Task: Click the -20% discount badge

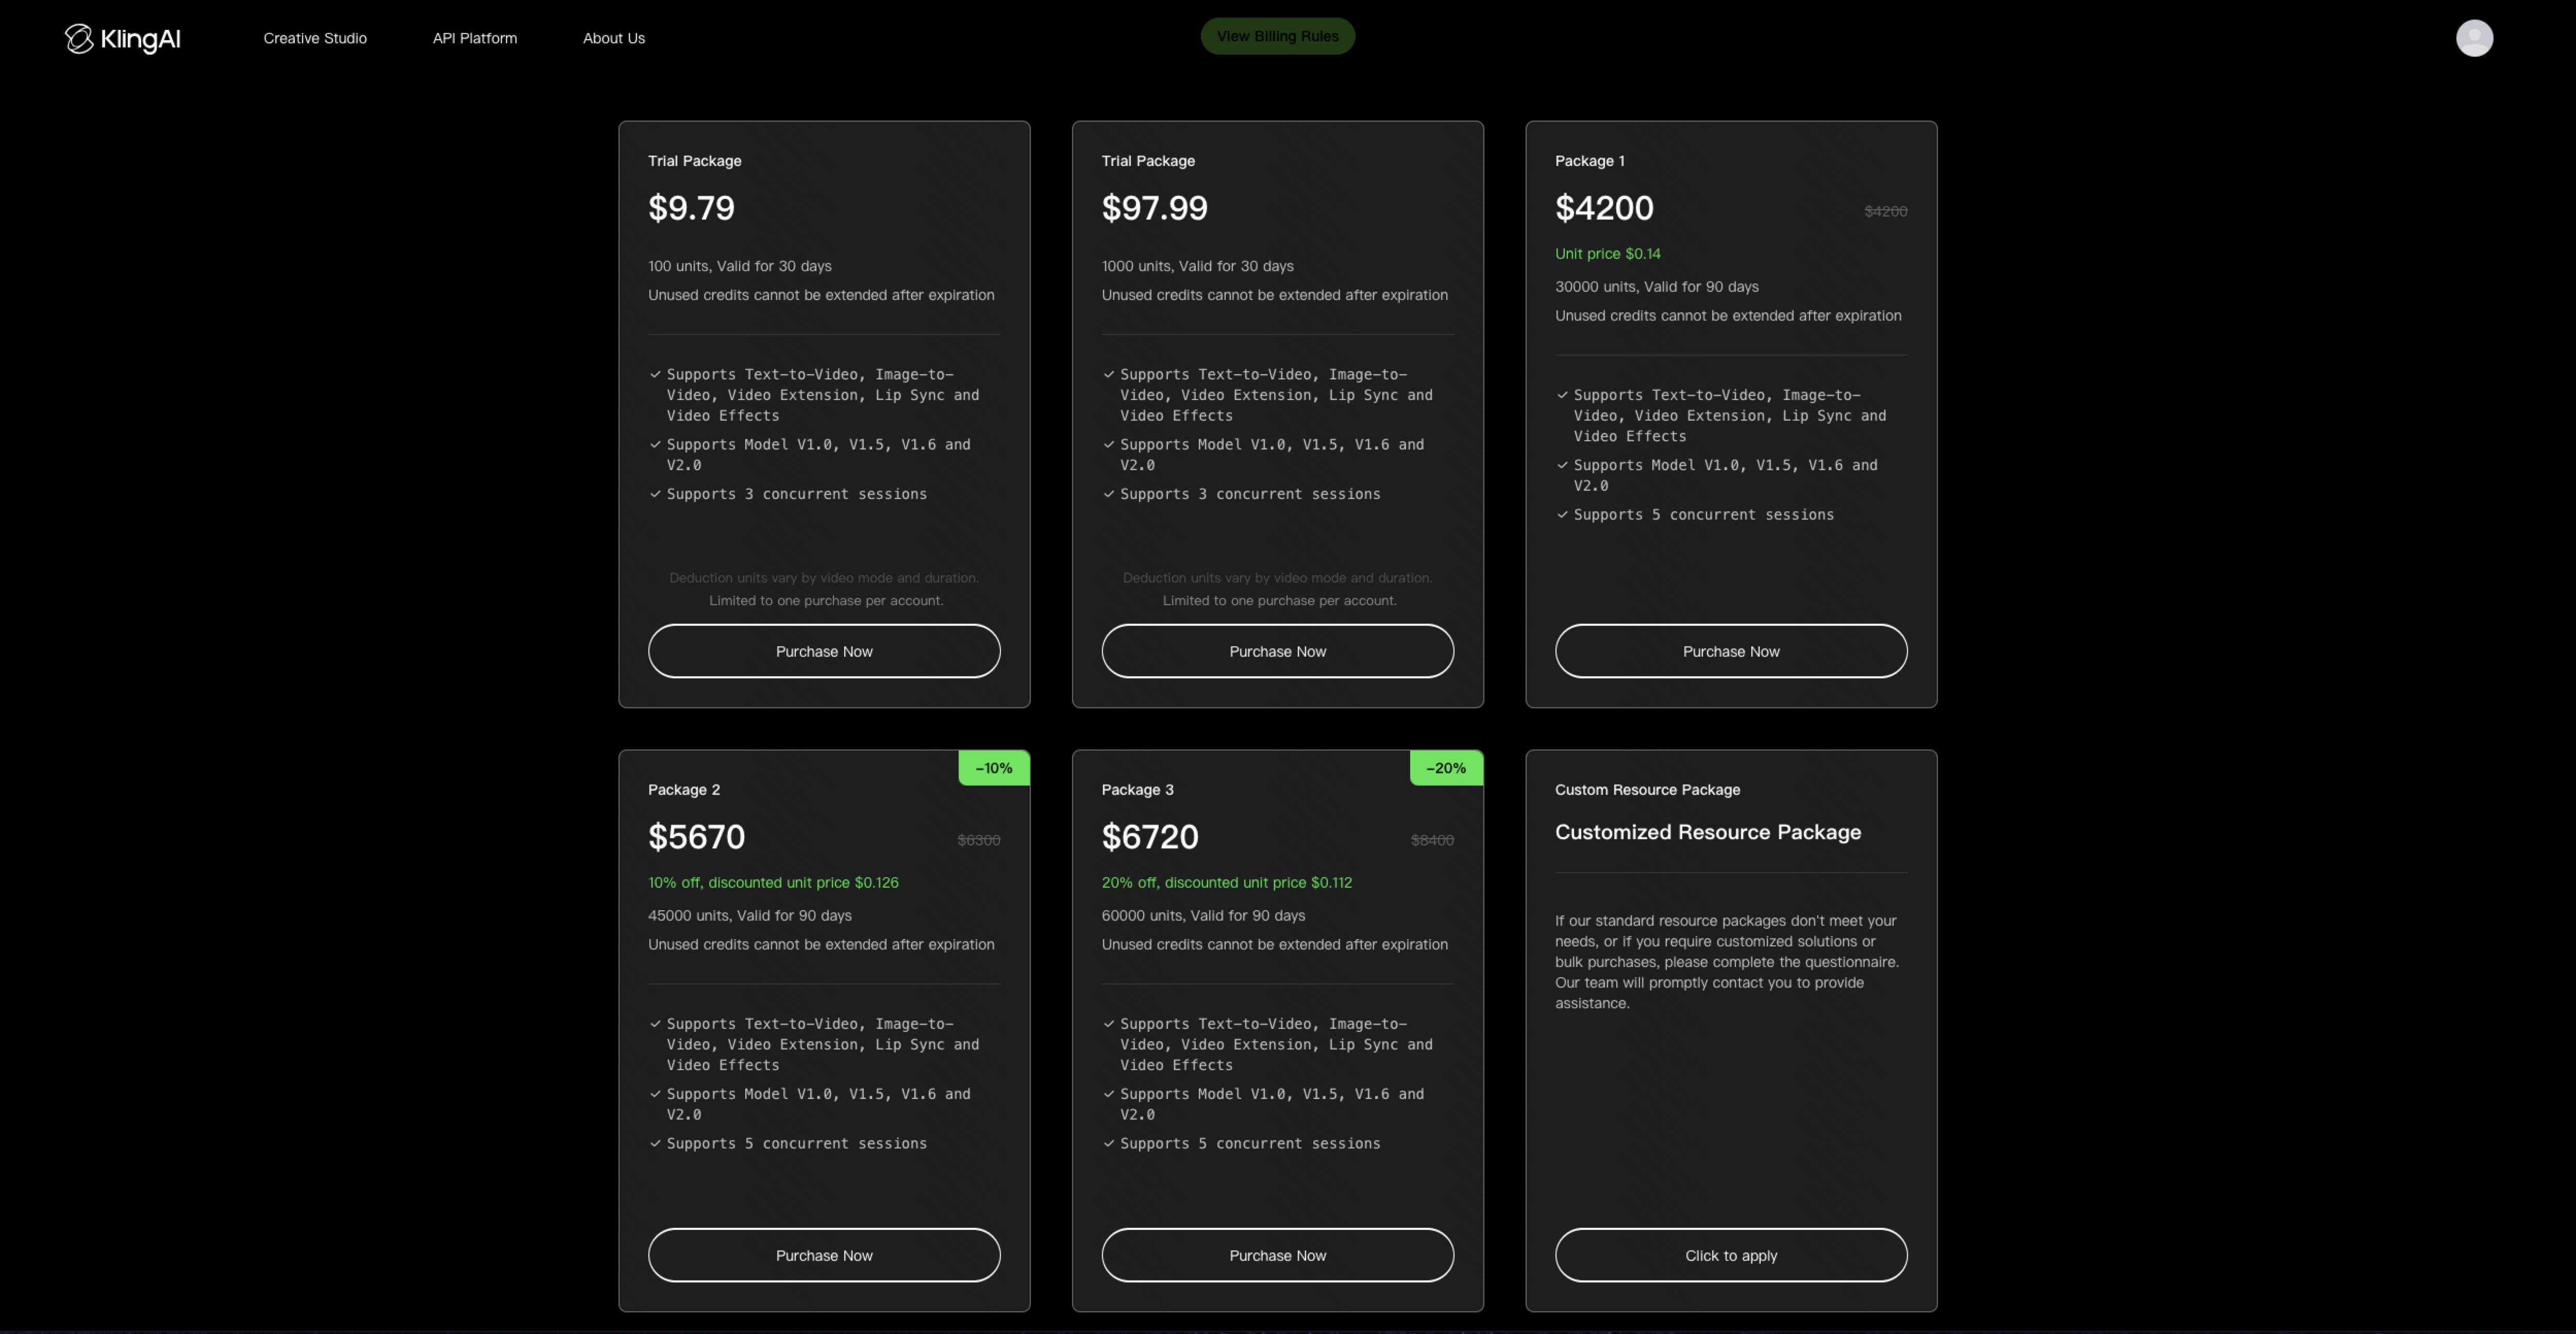Action: tap(1446, 768)
